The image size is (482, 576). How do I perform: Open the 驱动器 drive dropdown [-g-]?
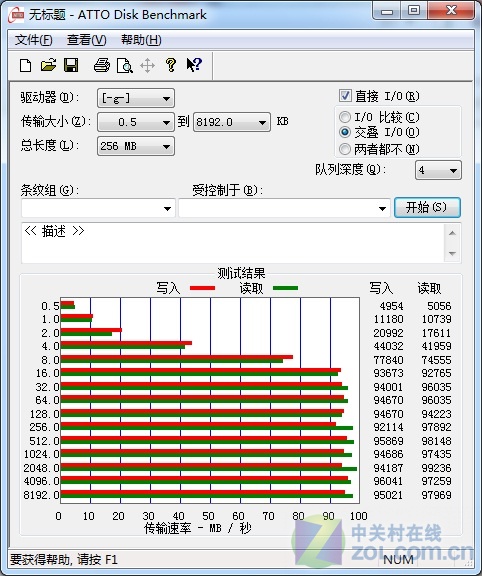pos(136,98)
